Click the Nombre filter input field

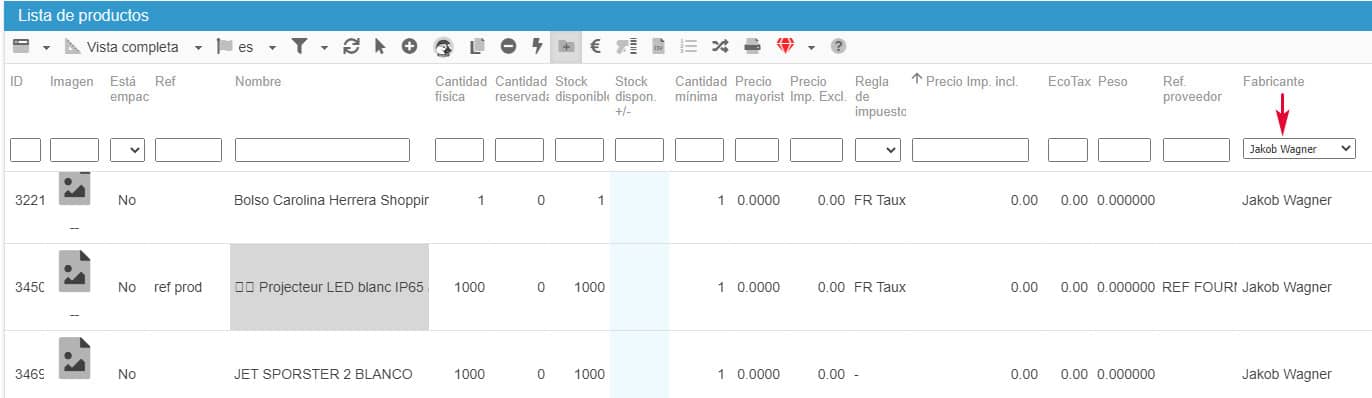pyautogui.click(x=322, y=150)
